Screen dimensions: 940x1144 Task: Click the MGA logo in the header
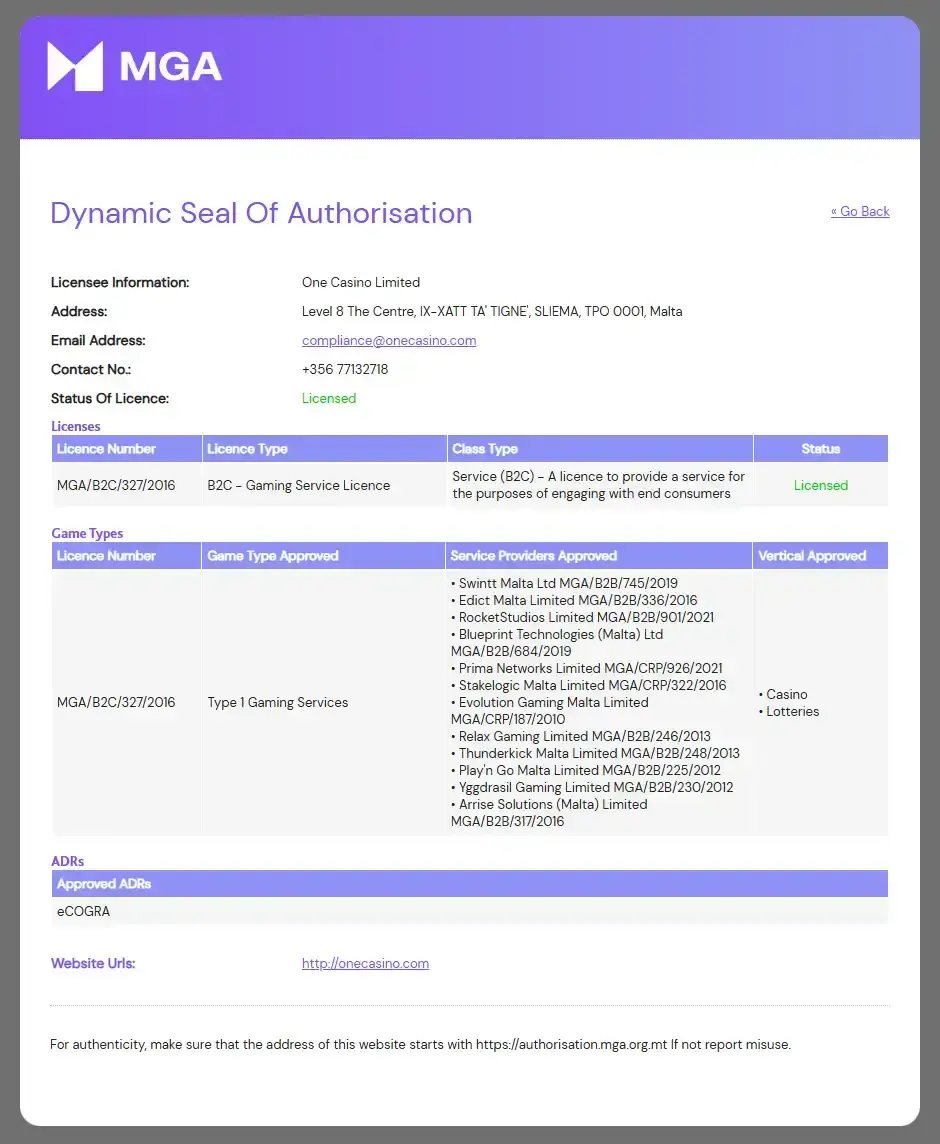(x=134, y=66)
